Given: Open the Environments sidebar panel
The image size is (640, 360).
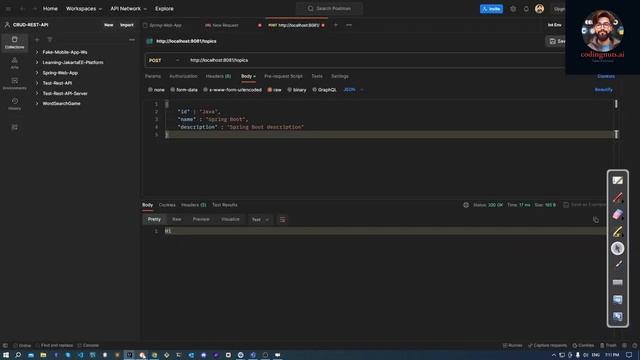Looking at the screenshot, I should point(14,83).
